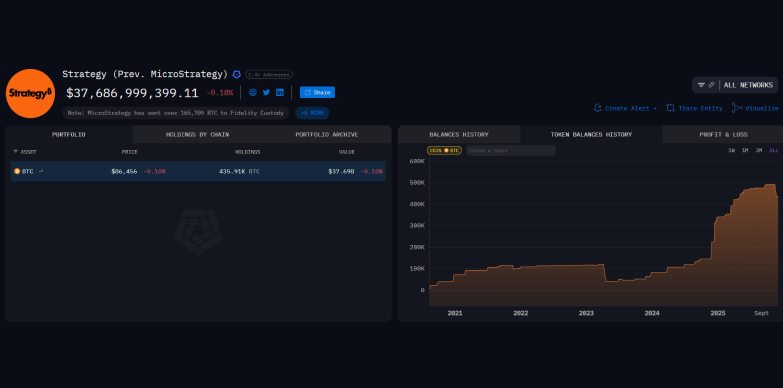Click the COIN BTC token chip
Viewport: 783px width, 388px height.
[444, 150]
